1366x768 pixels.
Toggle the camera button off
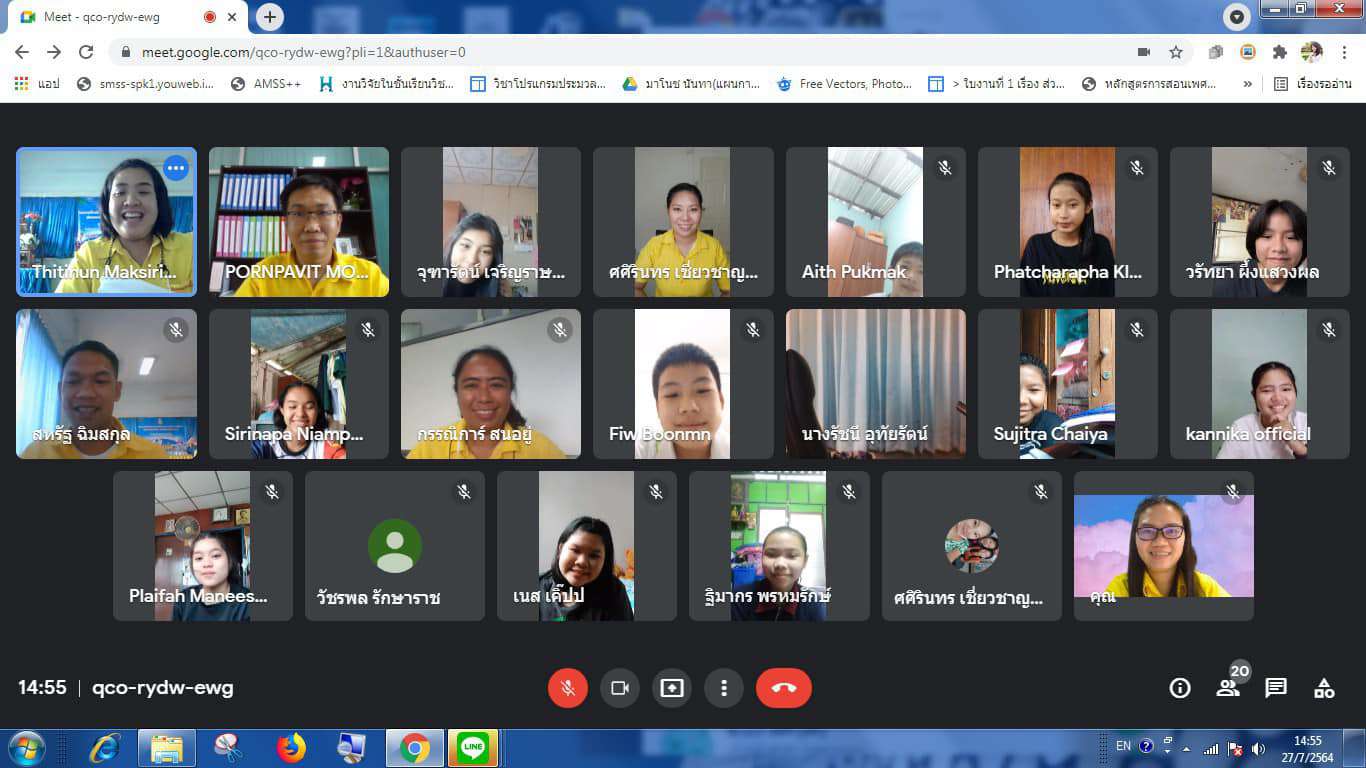pos(619,688)
